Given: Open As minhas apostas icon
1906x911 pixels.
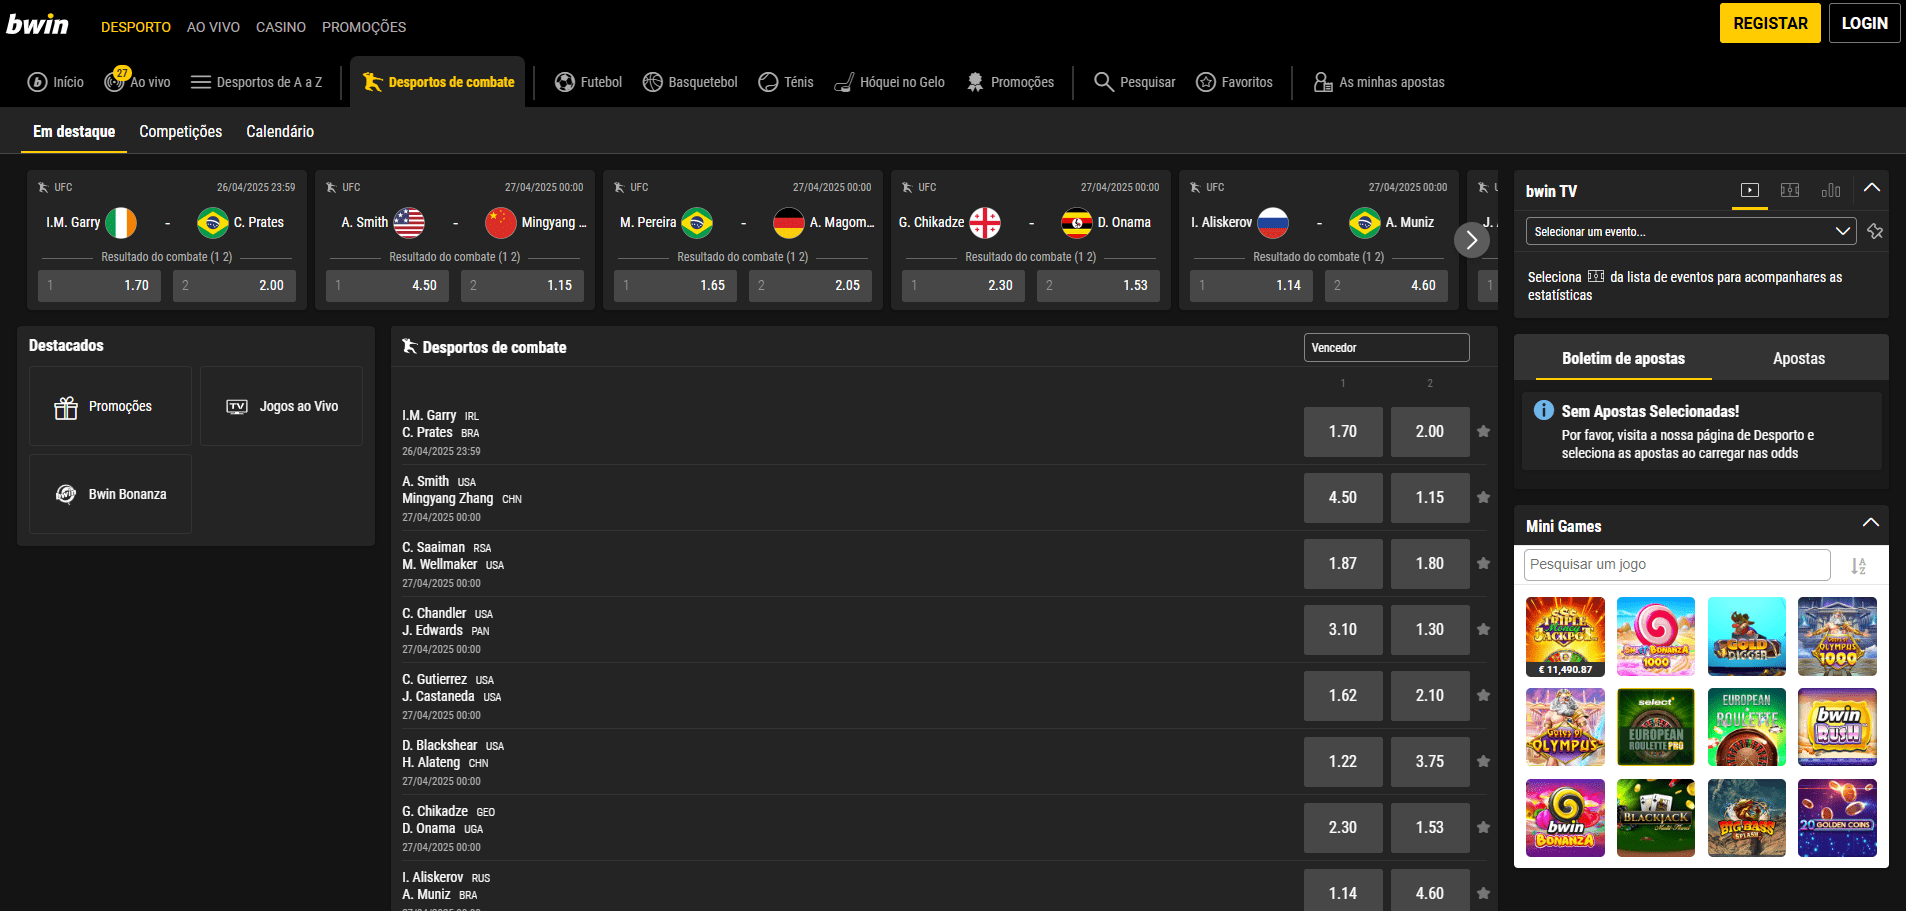Looking at the screenshot, I should point(1323,82).
